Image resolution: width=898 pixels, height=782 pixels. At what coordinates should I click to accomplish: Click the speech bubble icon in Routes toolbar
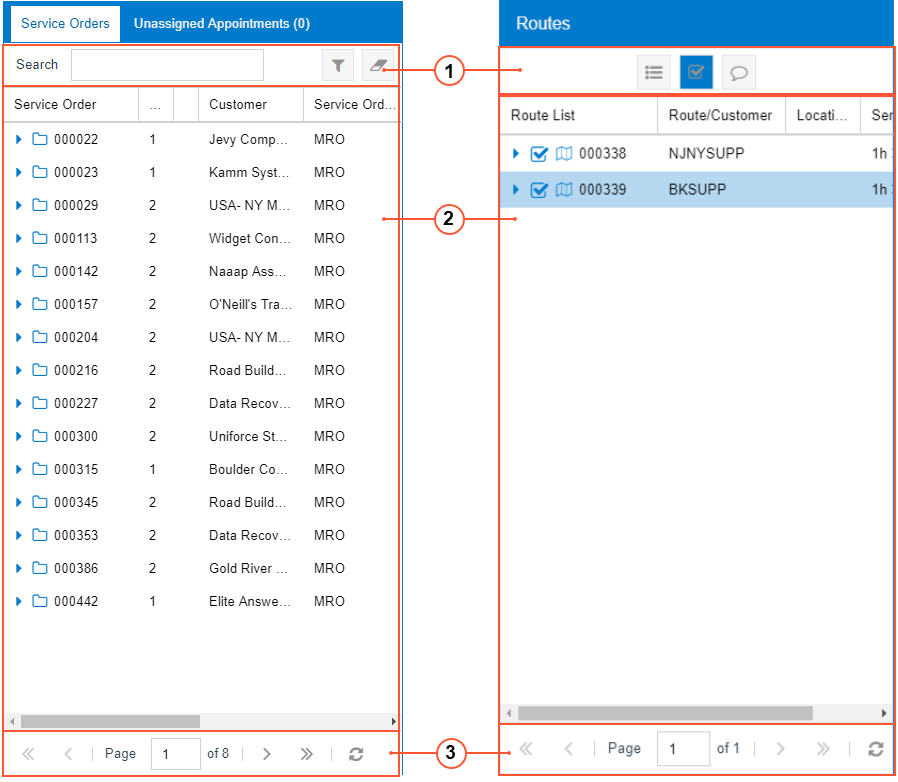(x=738, y=72)
